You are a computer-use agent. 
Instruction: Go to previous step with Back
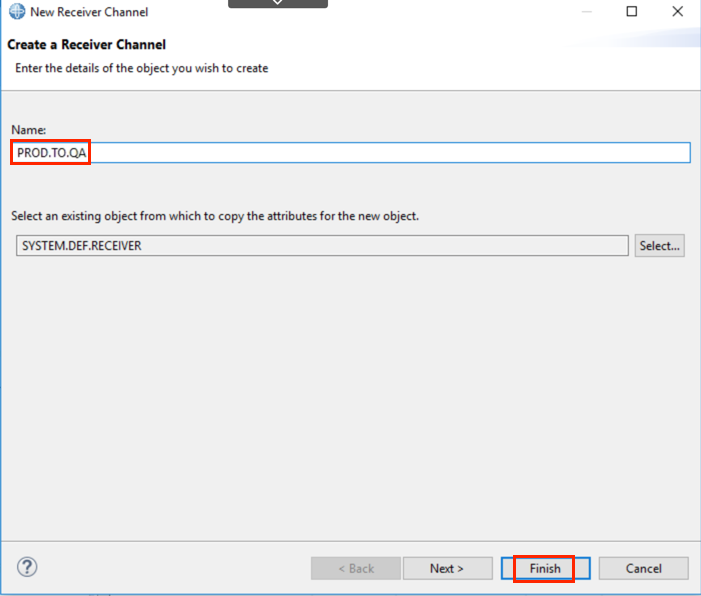(356, 568)
